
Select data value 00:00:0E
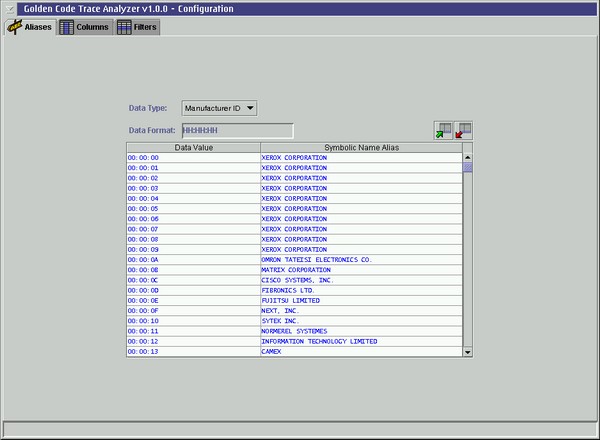tap(194, 301)
